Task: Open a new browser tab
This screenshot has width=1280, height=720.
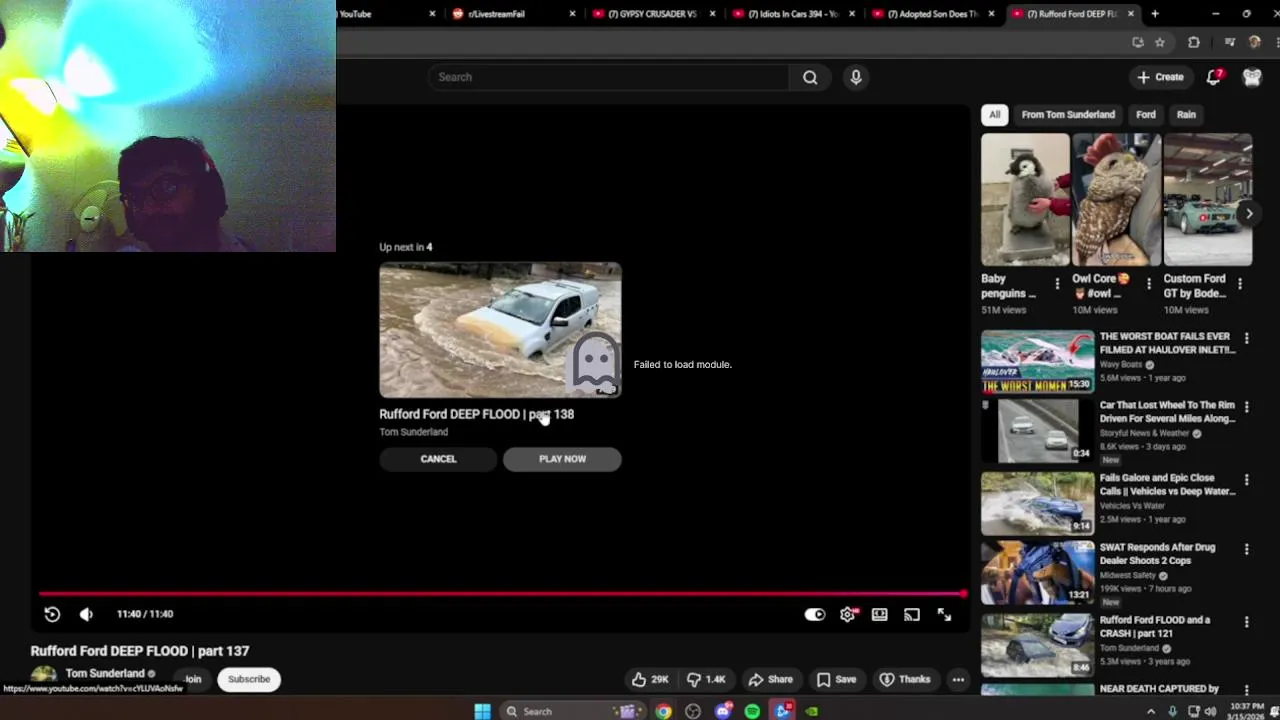Action: tap(1155, 14)
